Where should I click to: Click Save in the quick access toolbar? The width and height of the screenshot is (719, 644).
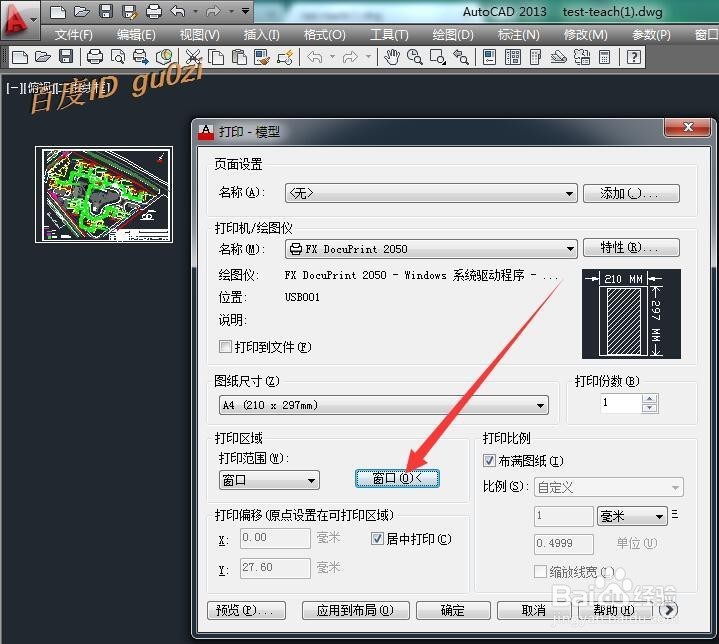[x=106, y=11]
